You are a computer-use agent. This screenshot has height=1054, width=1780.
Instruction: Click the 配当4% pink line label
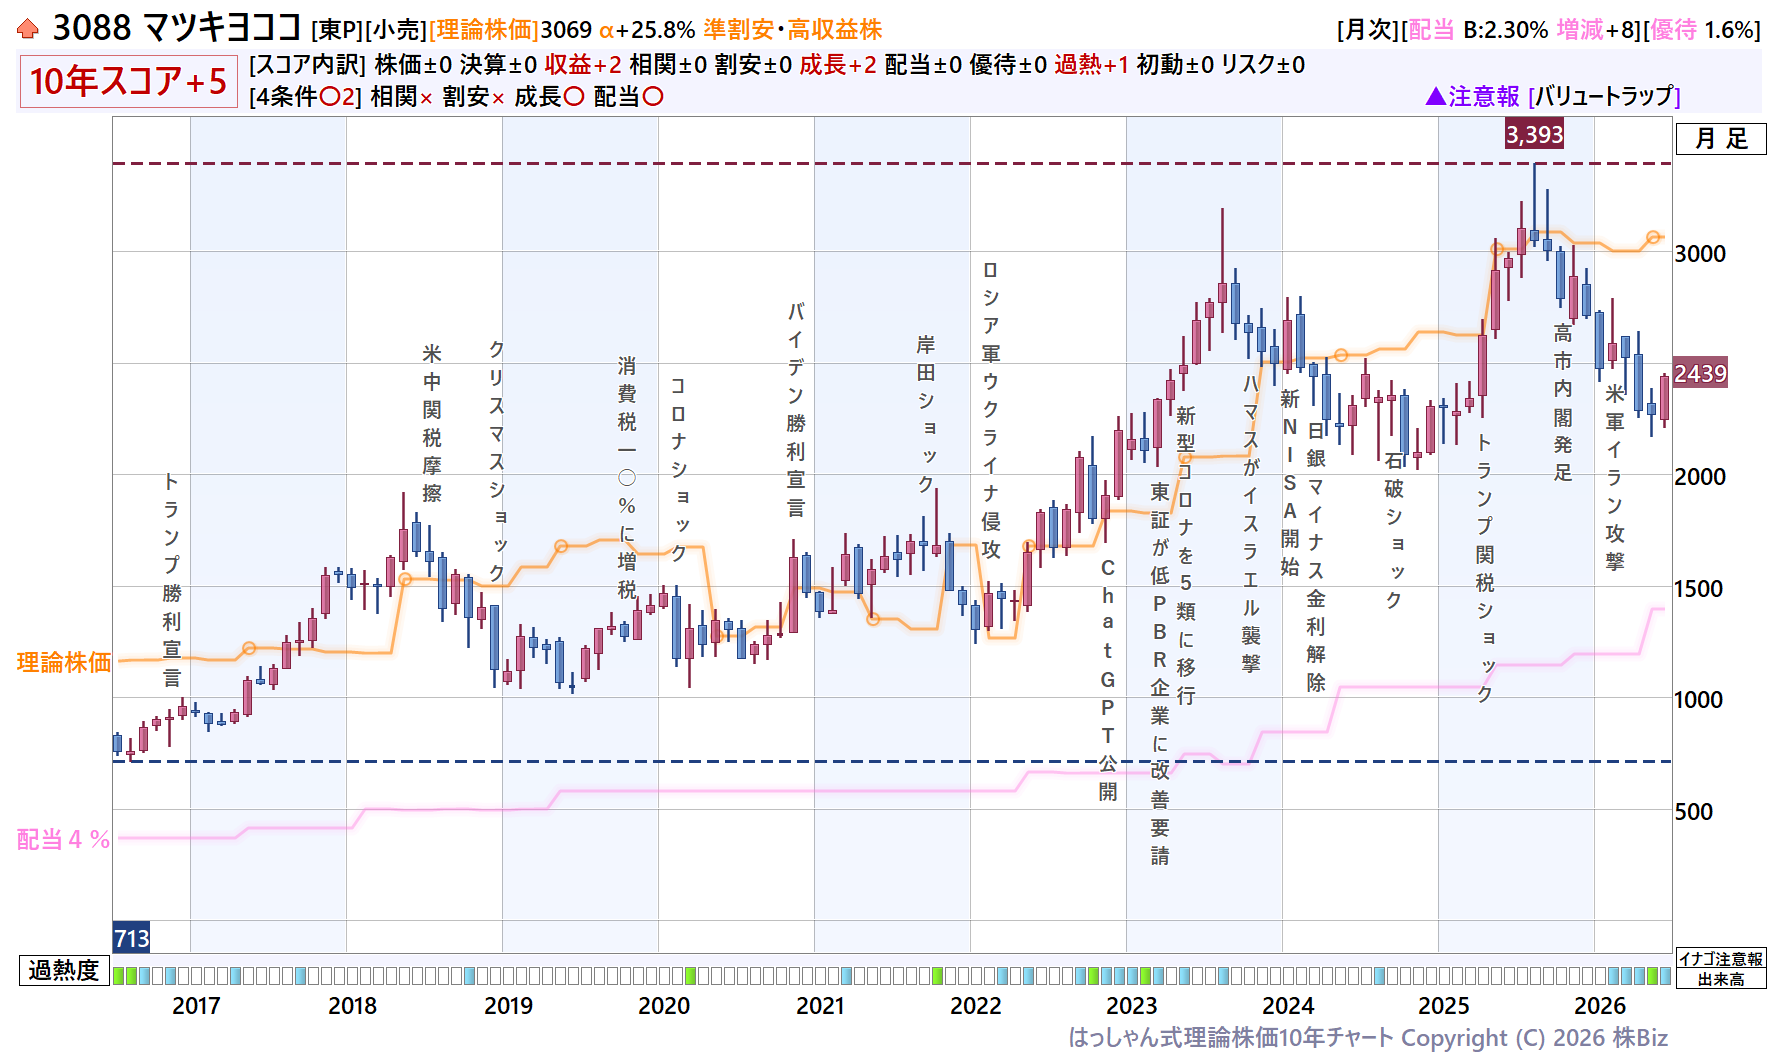(x=63, y=839)
